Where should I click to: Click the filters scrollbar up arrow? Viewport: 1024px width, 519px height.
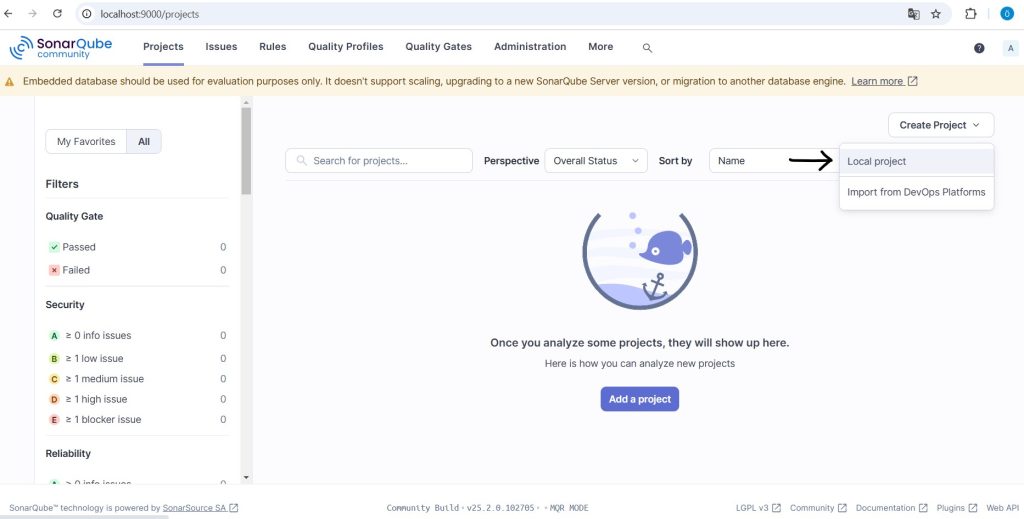click(x=246, y=102)
